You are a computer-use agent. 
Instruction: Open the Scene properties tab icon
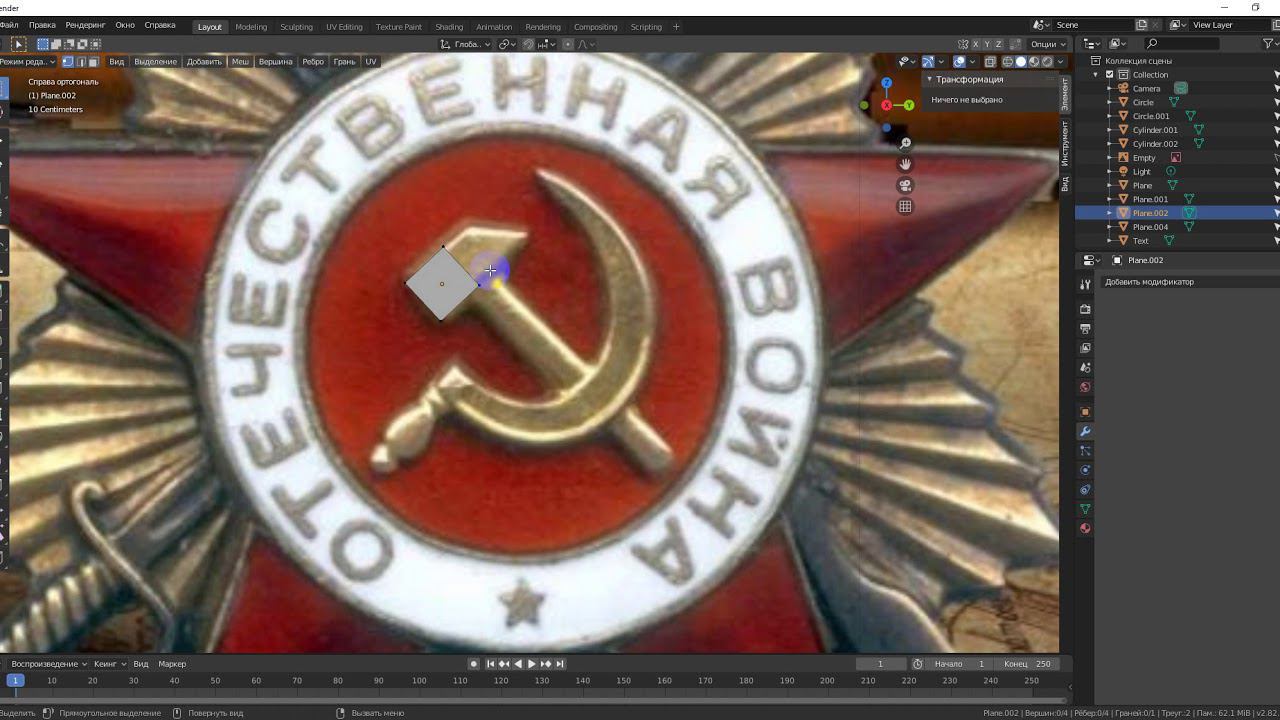1085,368
